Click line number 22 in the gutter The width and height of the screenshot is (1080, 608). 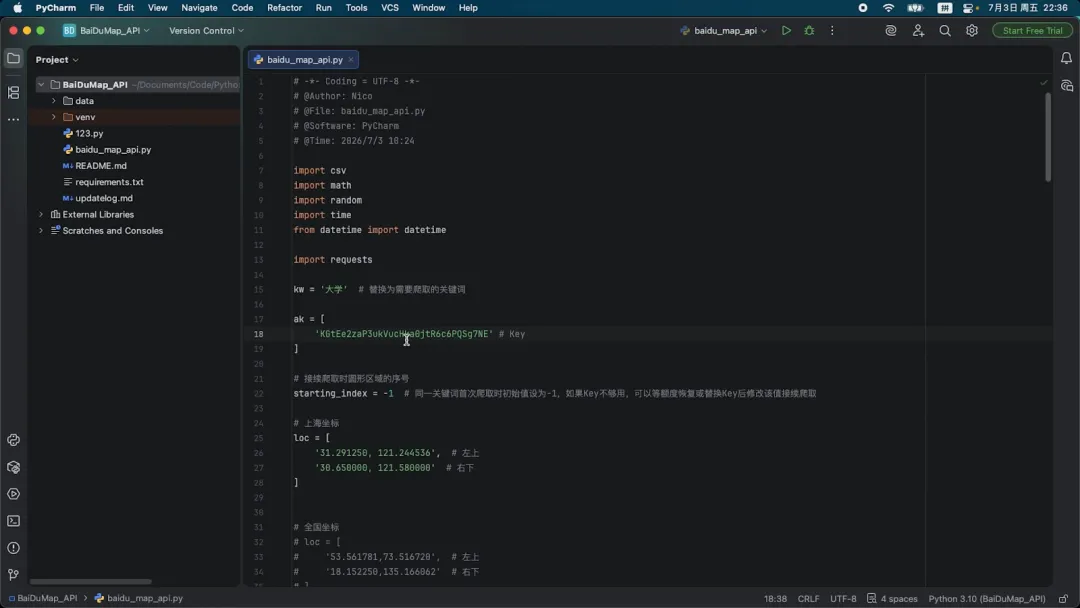pos(258,394)
